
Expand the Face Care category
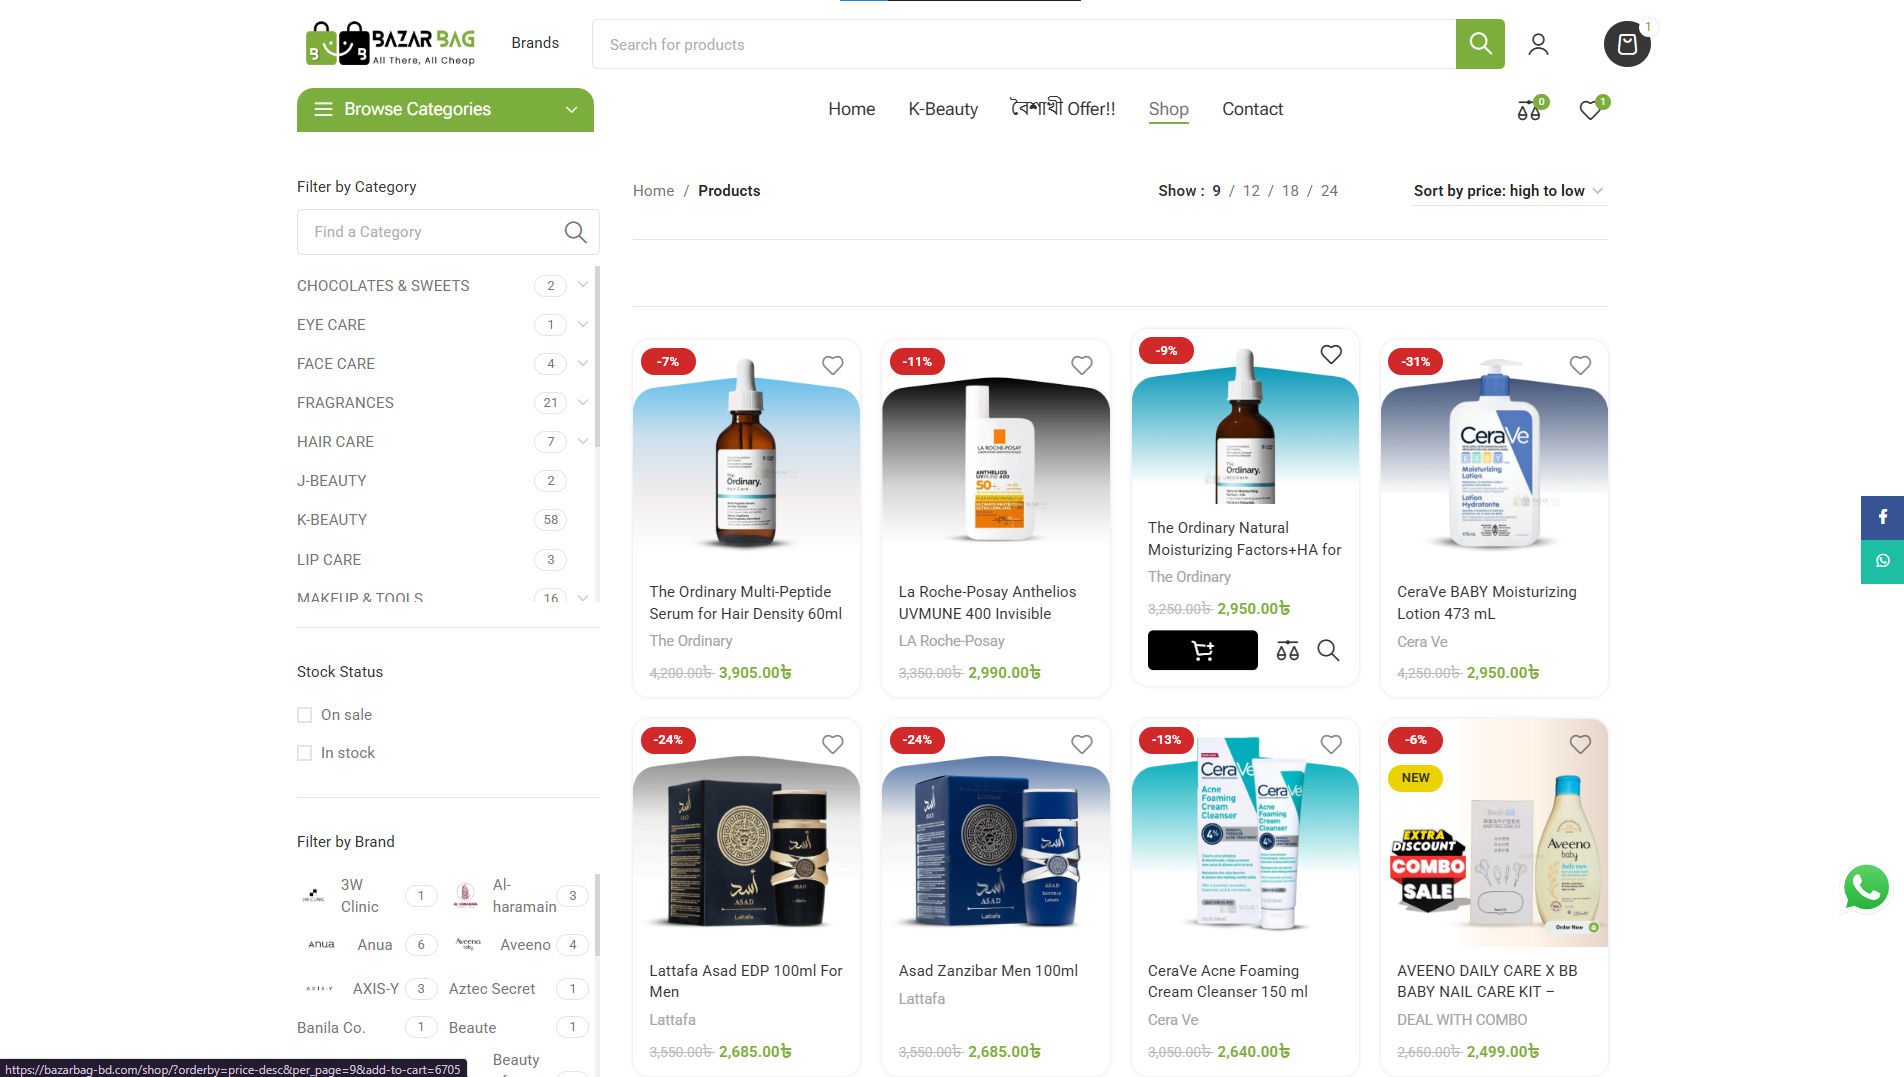583,363
